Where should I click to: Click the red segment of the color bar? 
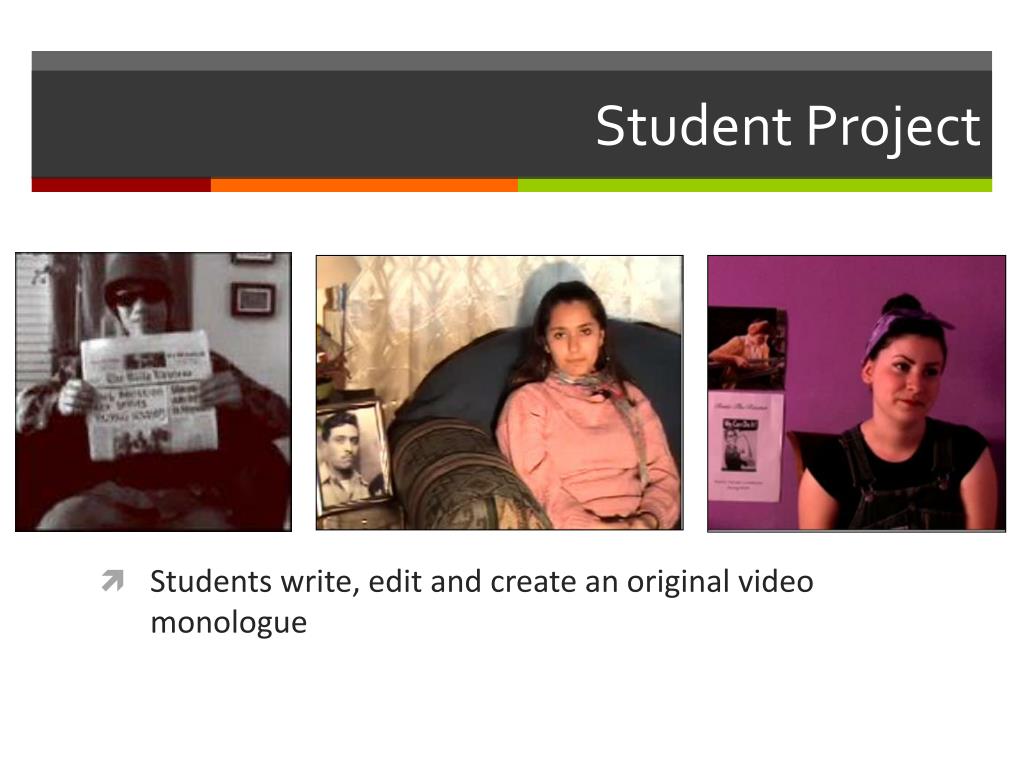click(121, 185)
